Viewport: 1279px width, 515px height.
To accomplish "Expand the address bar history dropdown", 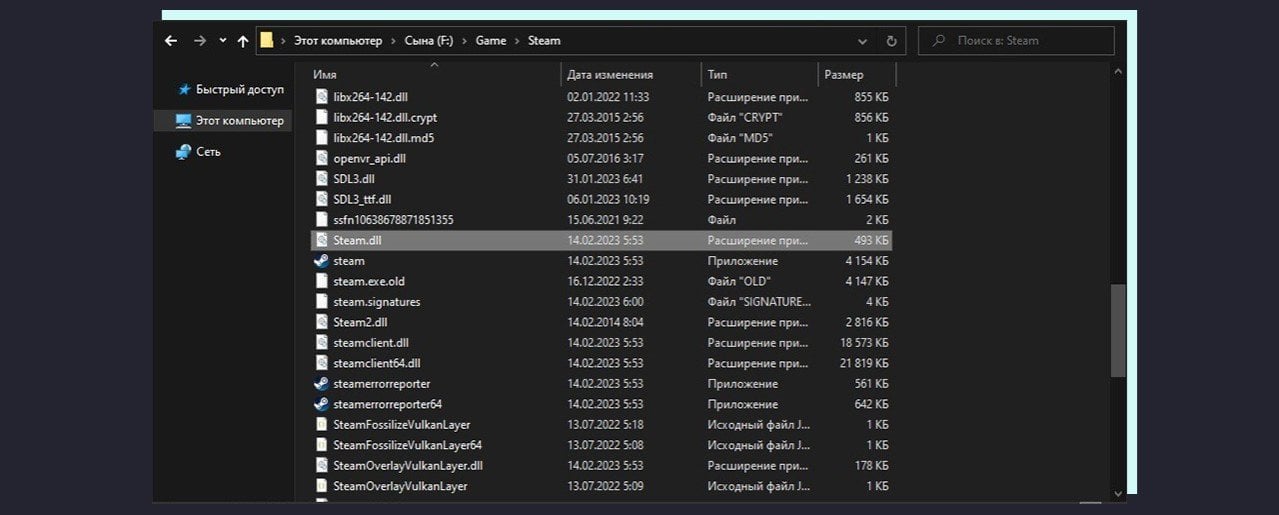I will tap(862, 41).
